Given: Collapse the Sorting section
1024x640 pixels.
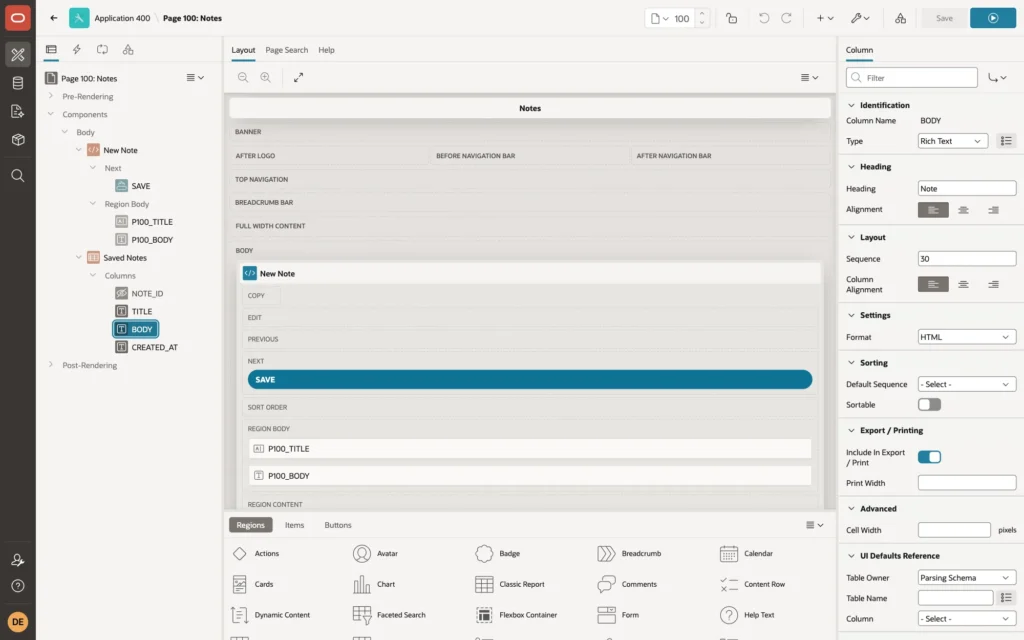Looking at the screenshot, I should point(851,362).
